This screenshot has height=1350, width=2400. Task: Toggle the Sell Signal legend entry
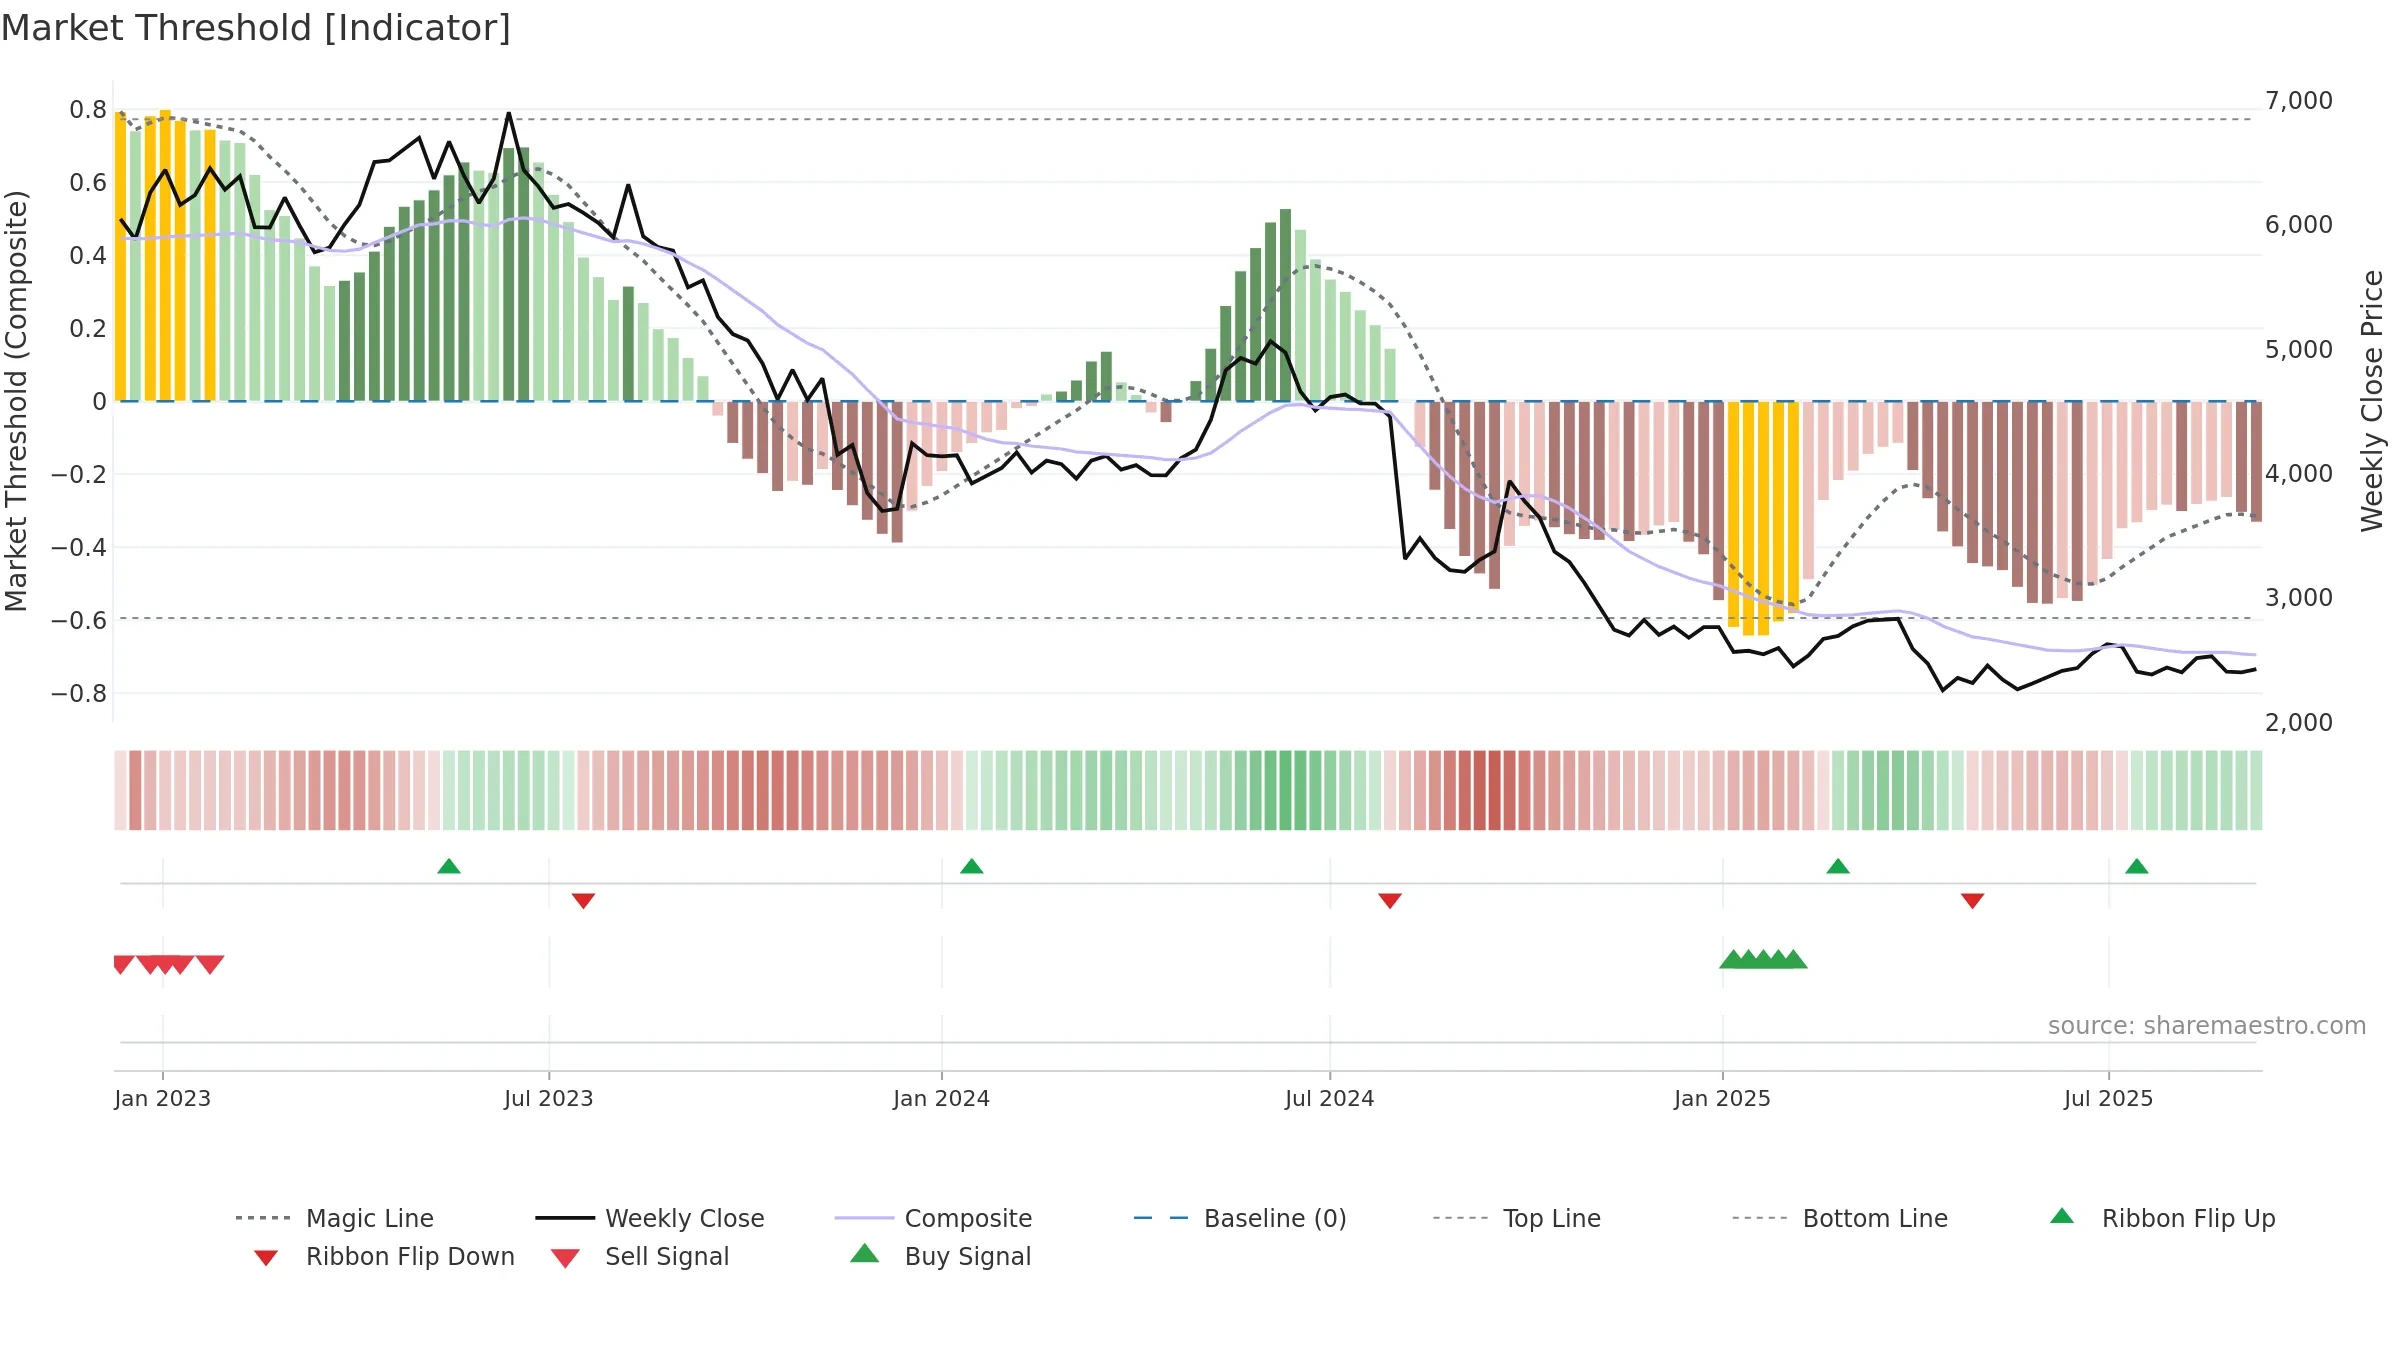[x=640, y=1256]
